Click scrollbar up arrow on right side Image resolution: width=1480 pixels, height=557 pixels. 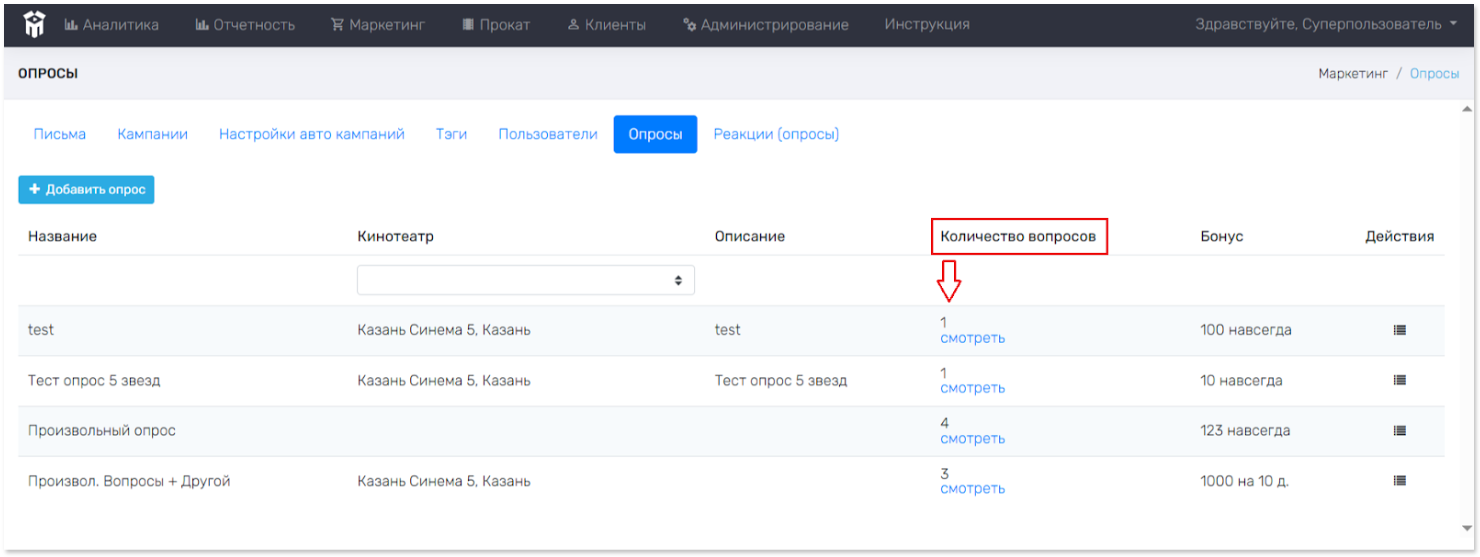click(x=1466, y=109)
